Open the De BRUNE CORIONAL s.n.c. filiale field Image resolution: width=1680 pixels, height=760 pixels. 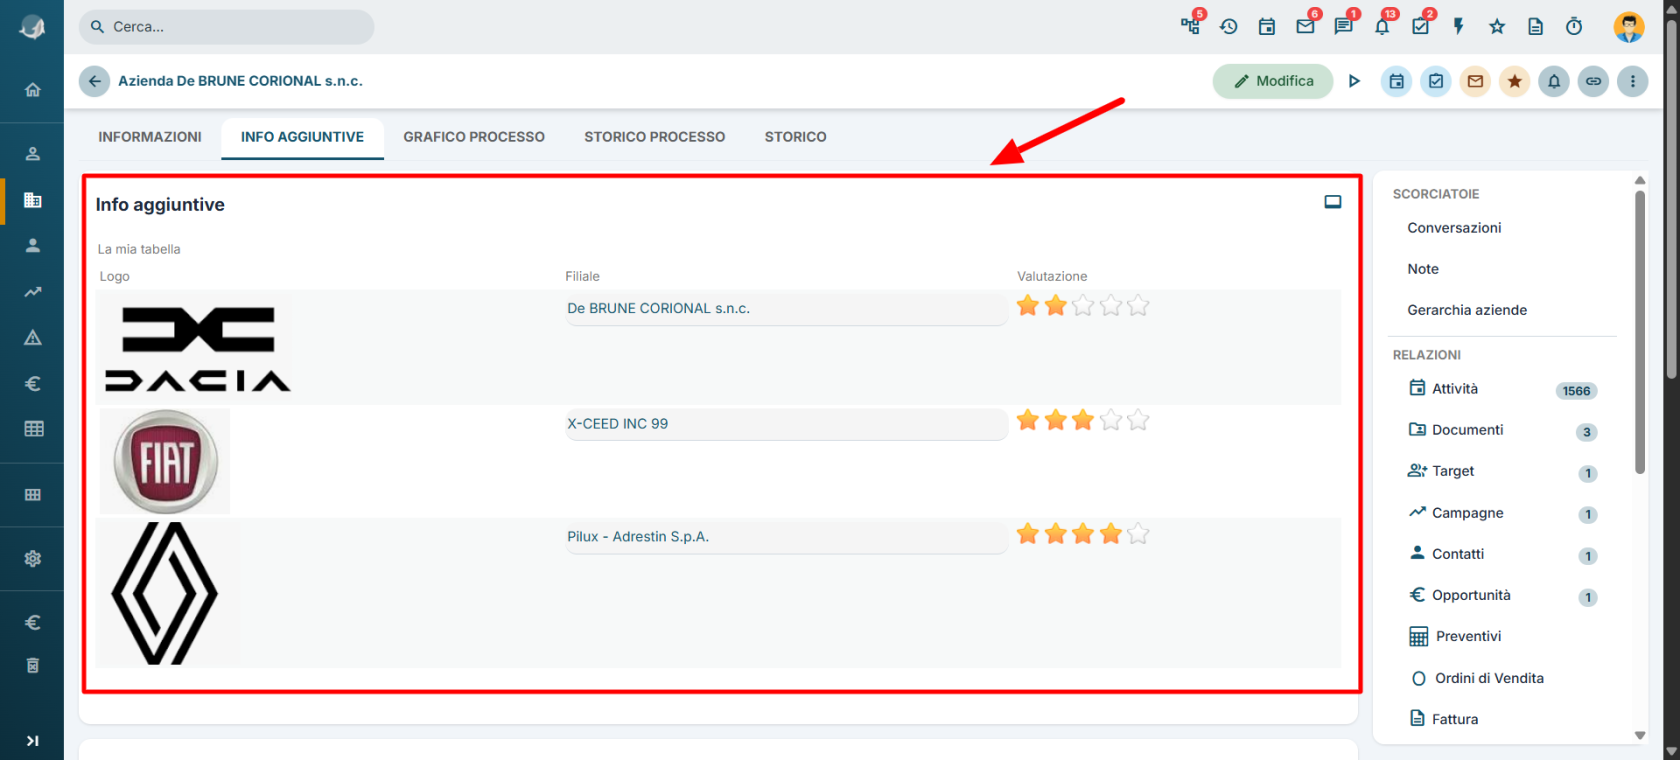click(x=786, y=309)
